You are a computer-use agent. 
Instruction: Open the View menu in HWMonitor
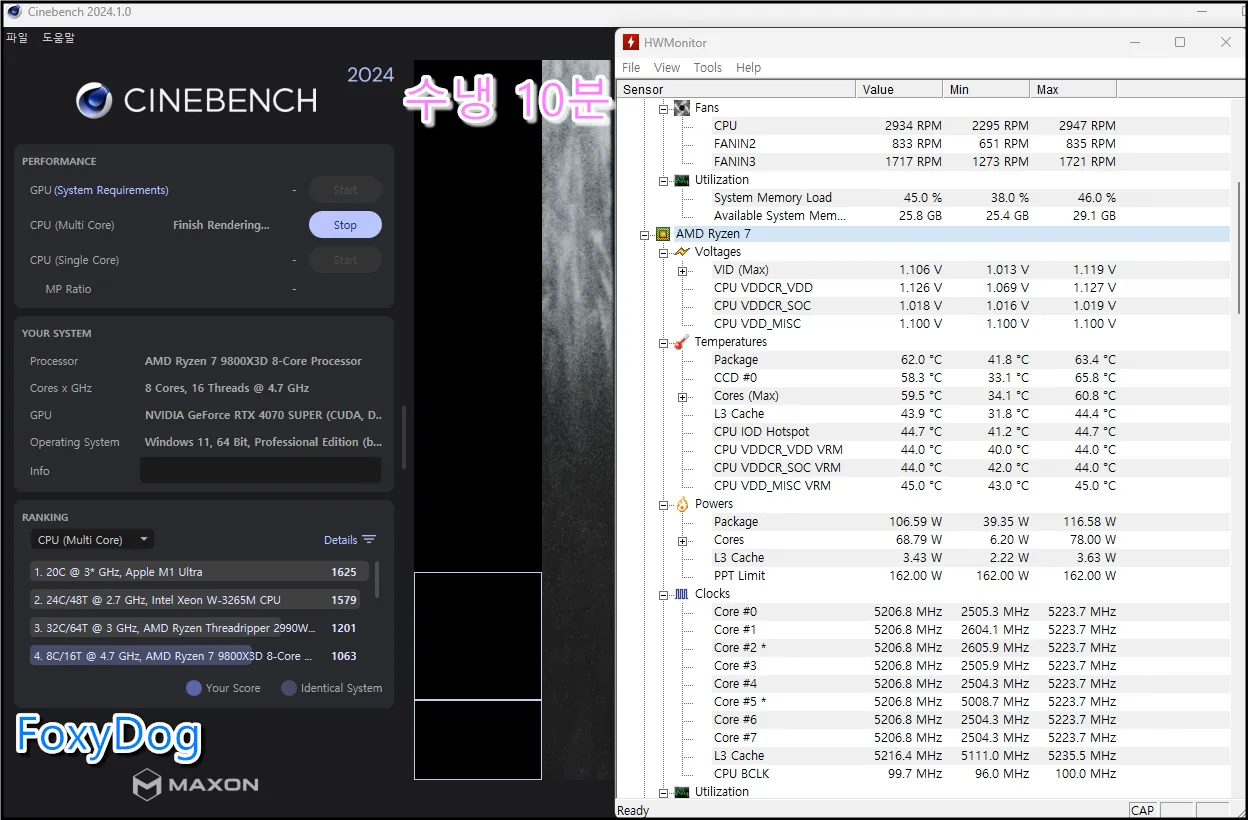[x=667, y=67]
